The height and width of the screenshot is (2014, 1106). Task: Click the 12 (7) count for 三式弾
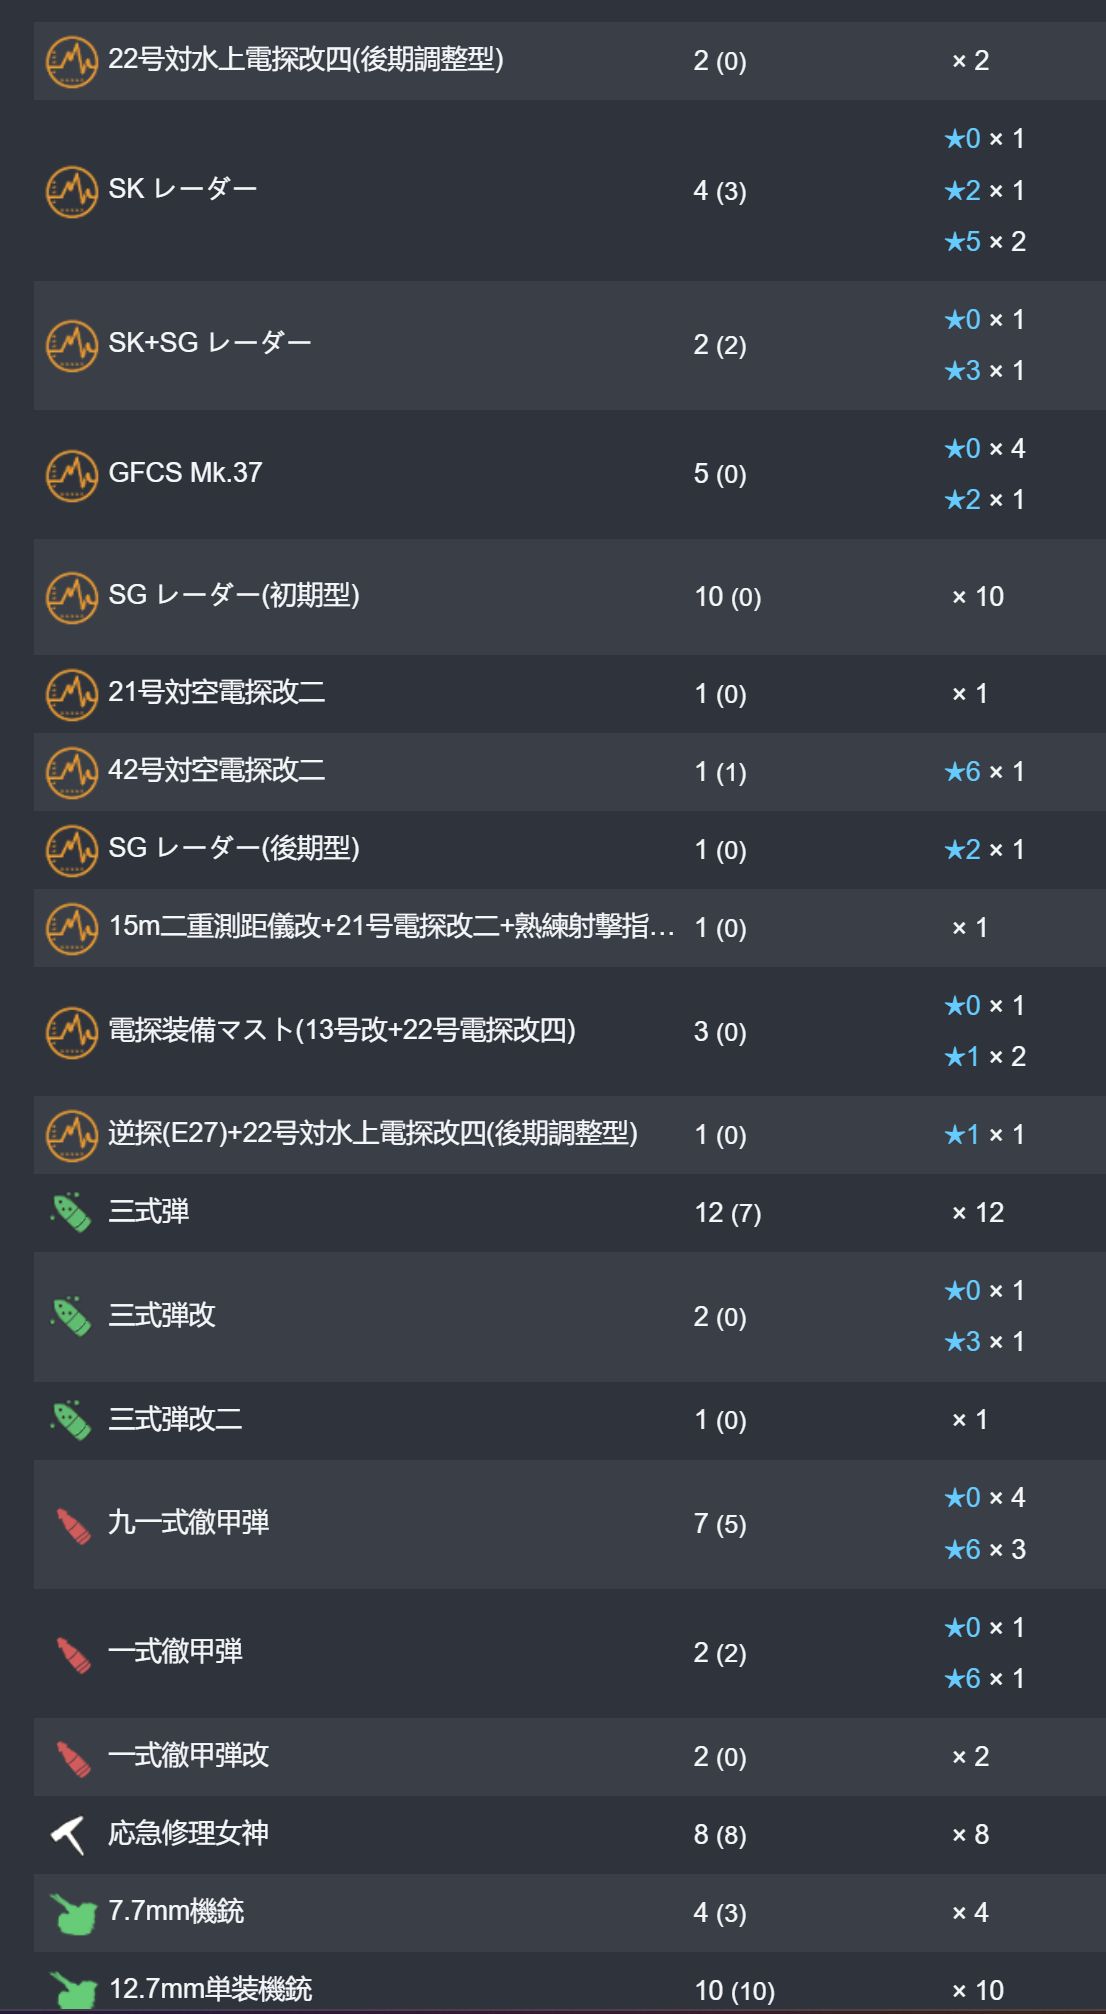tap(728, 1213)
